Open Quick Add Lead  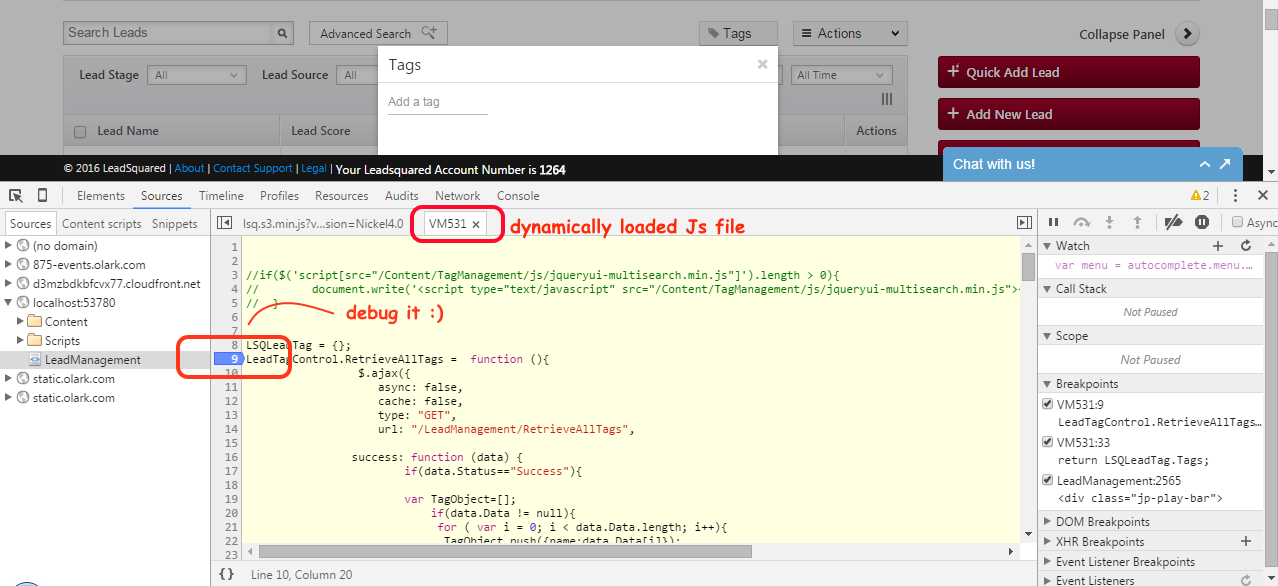point(1067,72)
